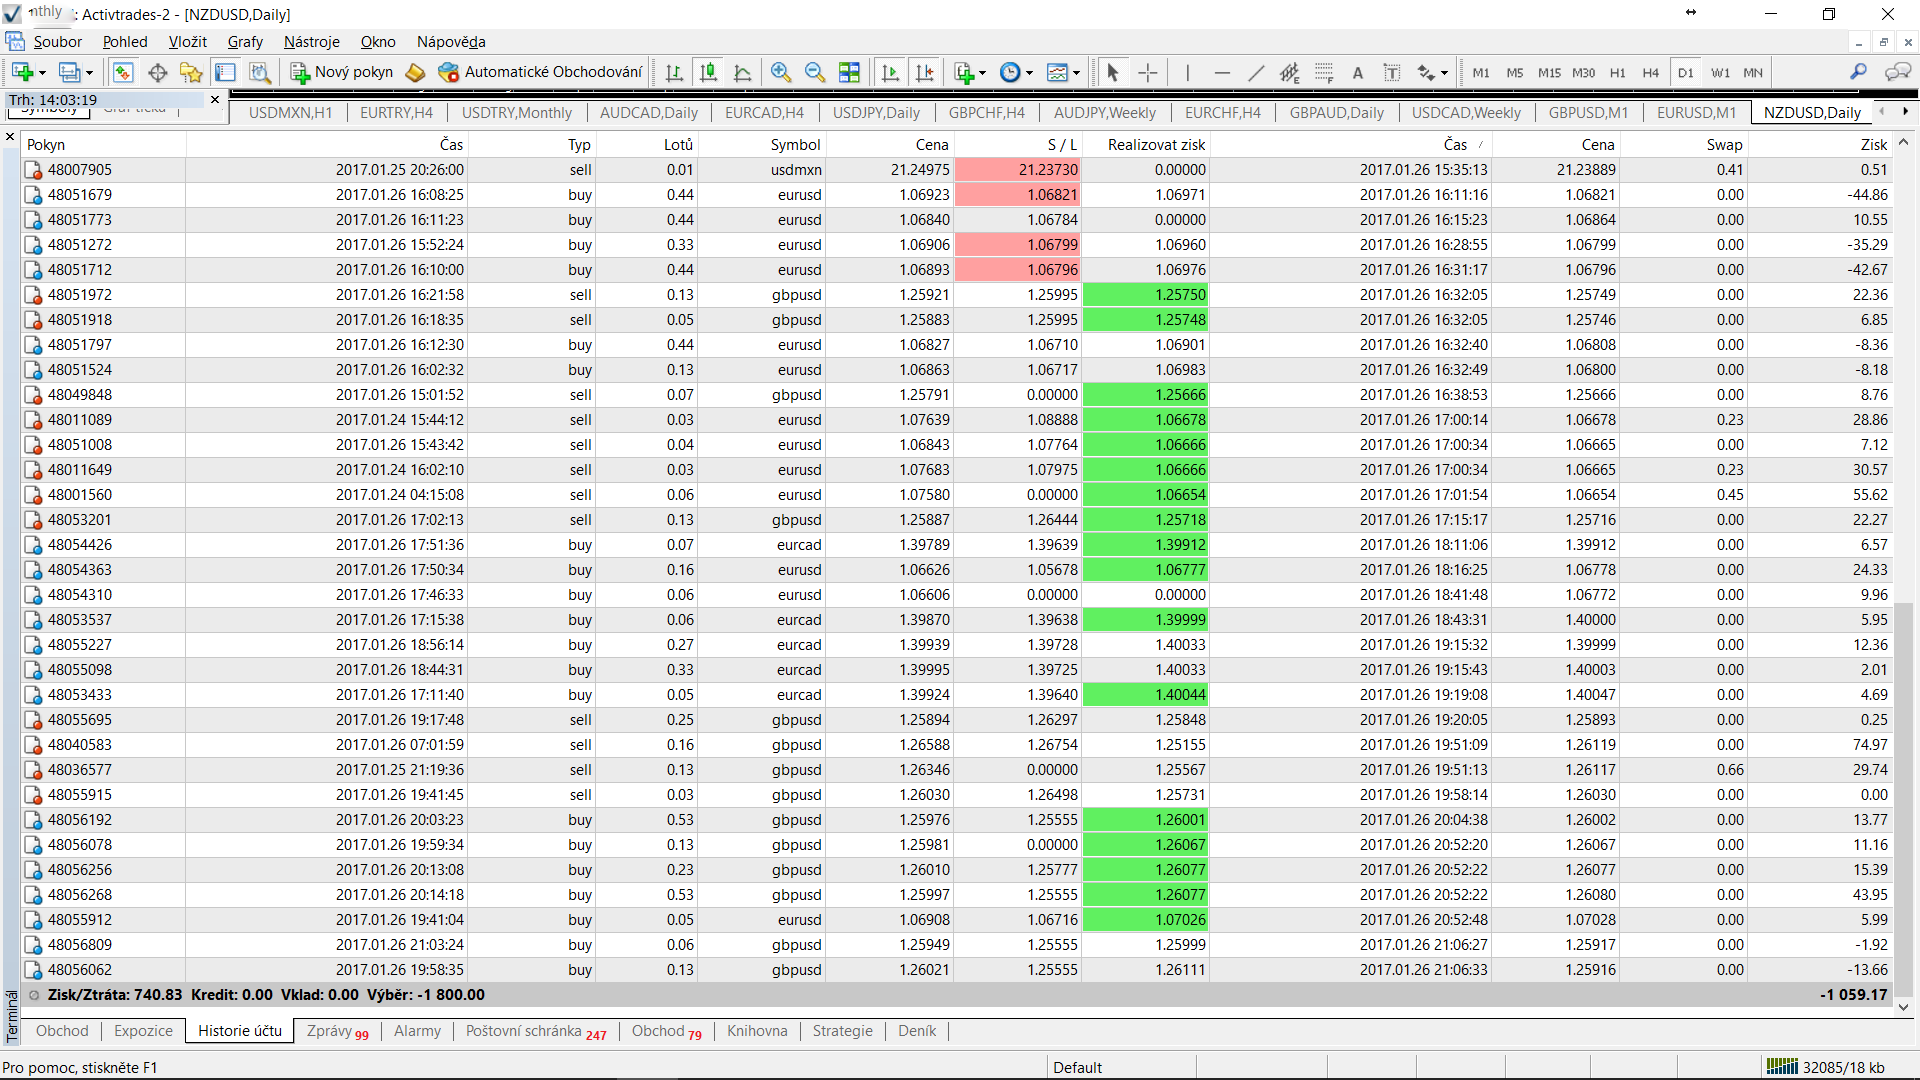Open the Strategy Tester icon
The width and height of the screenshot is (1920, 1080).
[x=260, y=72]
